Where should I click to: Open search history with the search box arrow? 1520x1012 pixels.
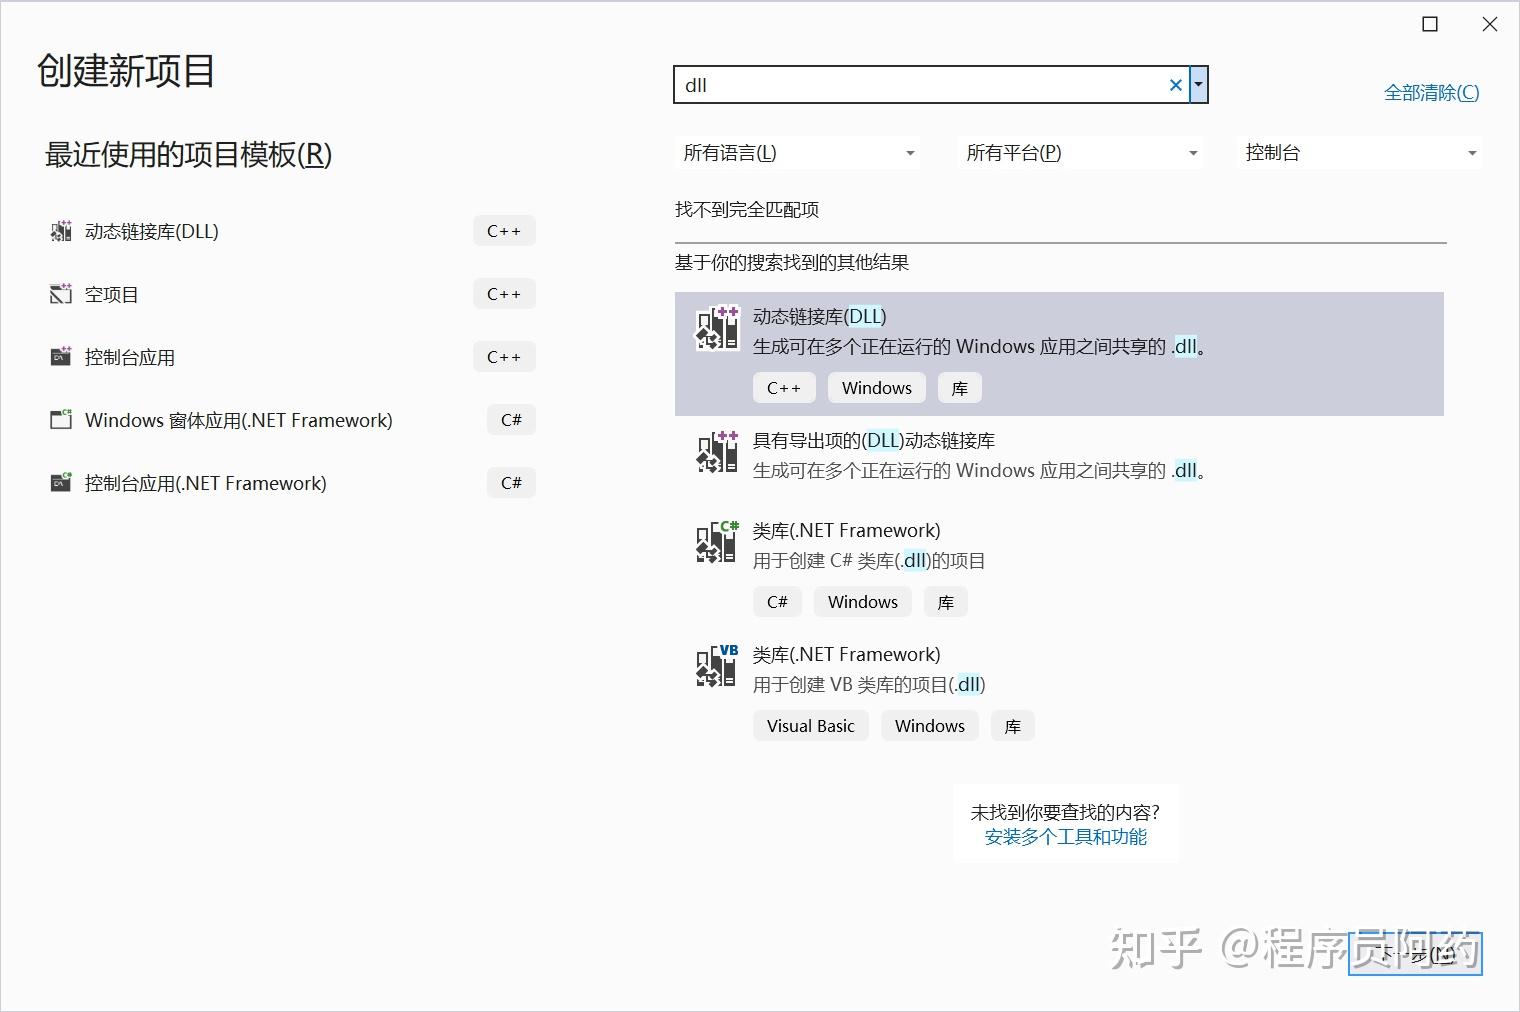[1199, 85]
